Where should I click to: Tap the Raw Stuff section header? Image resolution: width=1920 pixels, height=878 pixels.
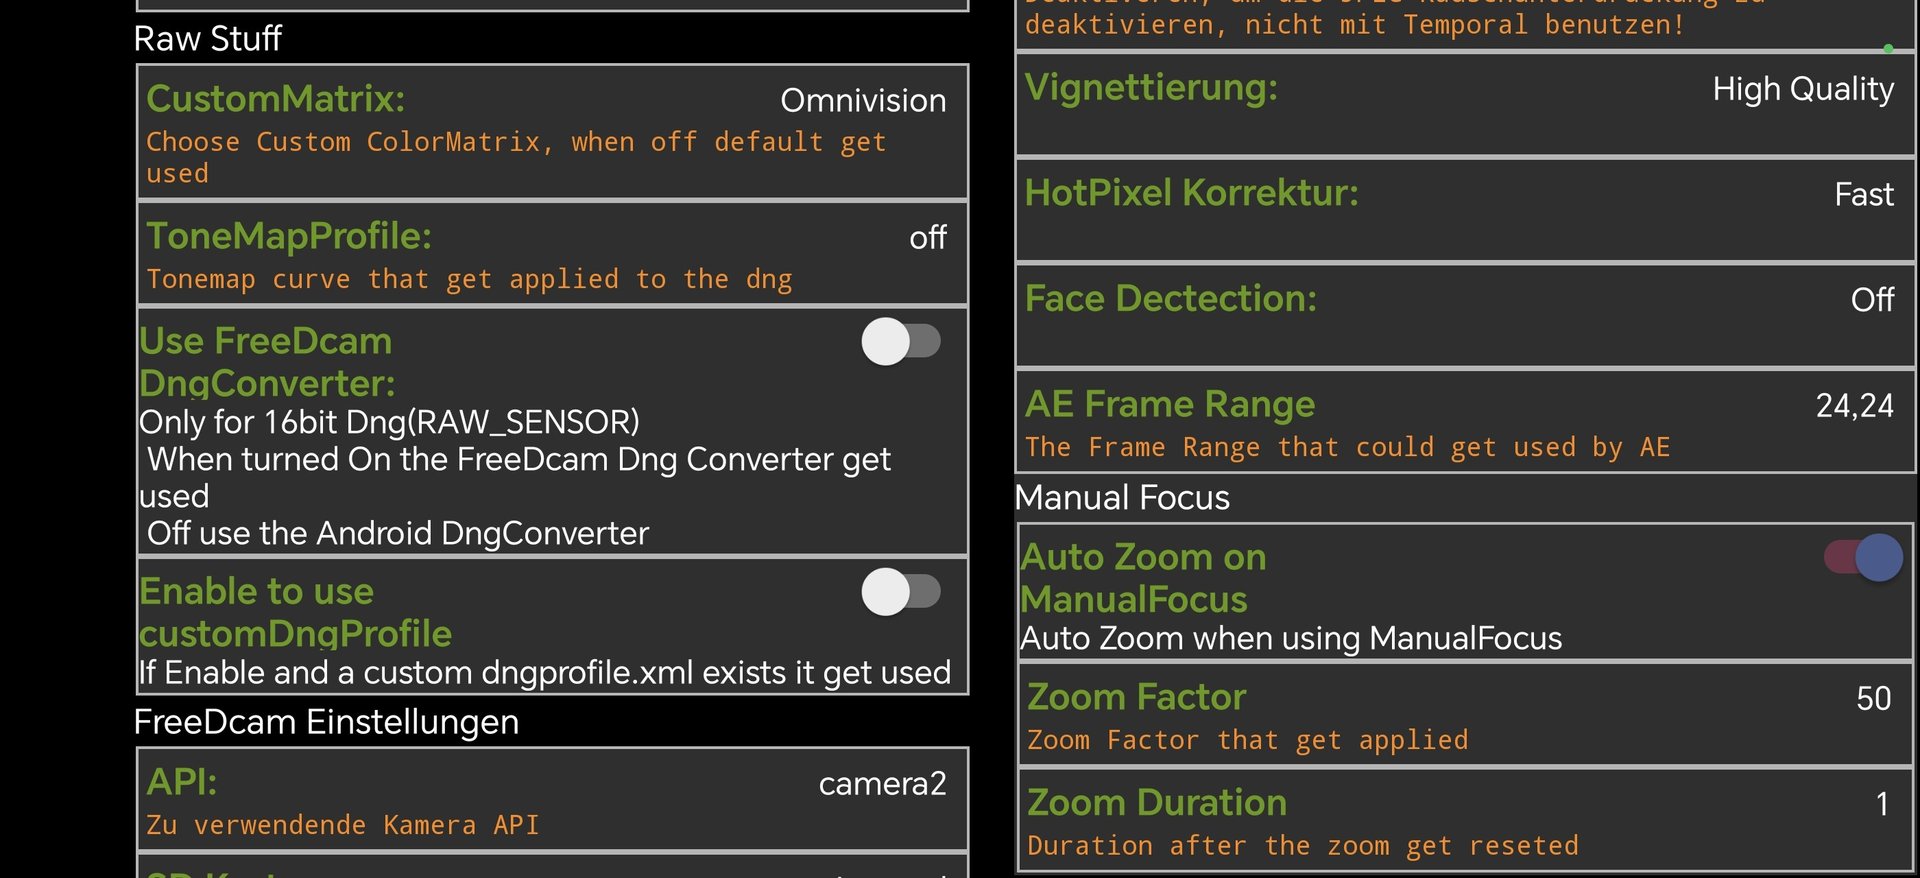pyautogui.click(x=208, y=39)
